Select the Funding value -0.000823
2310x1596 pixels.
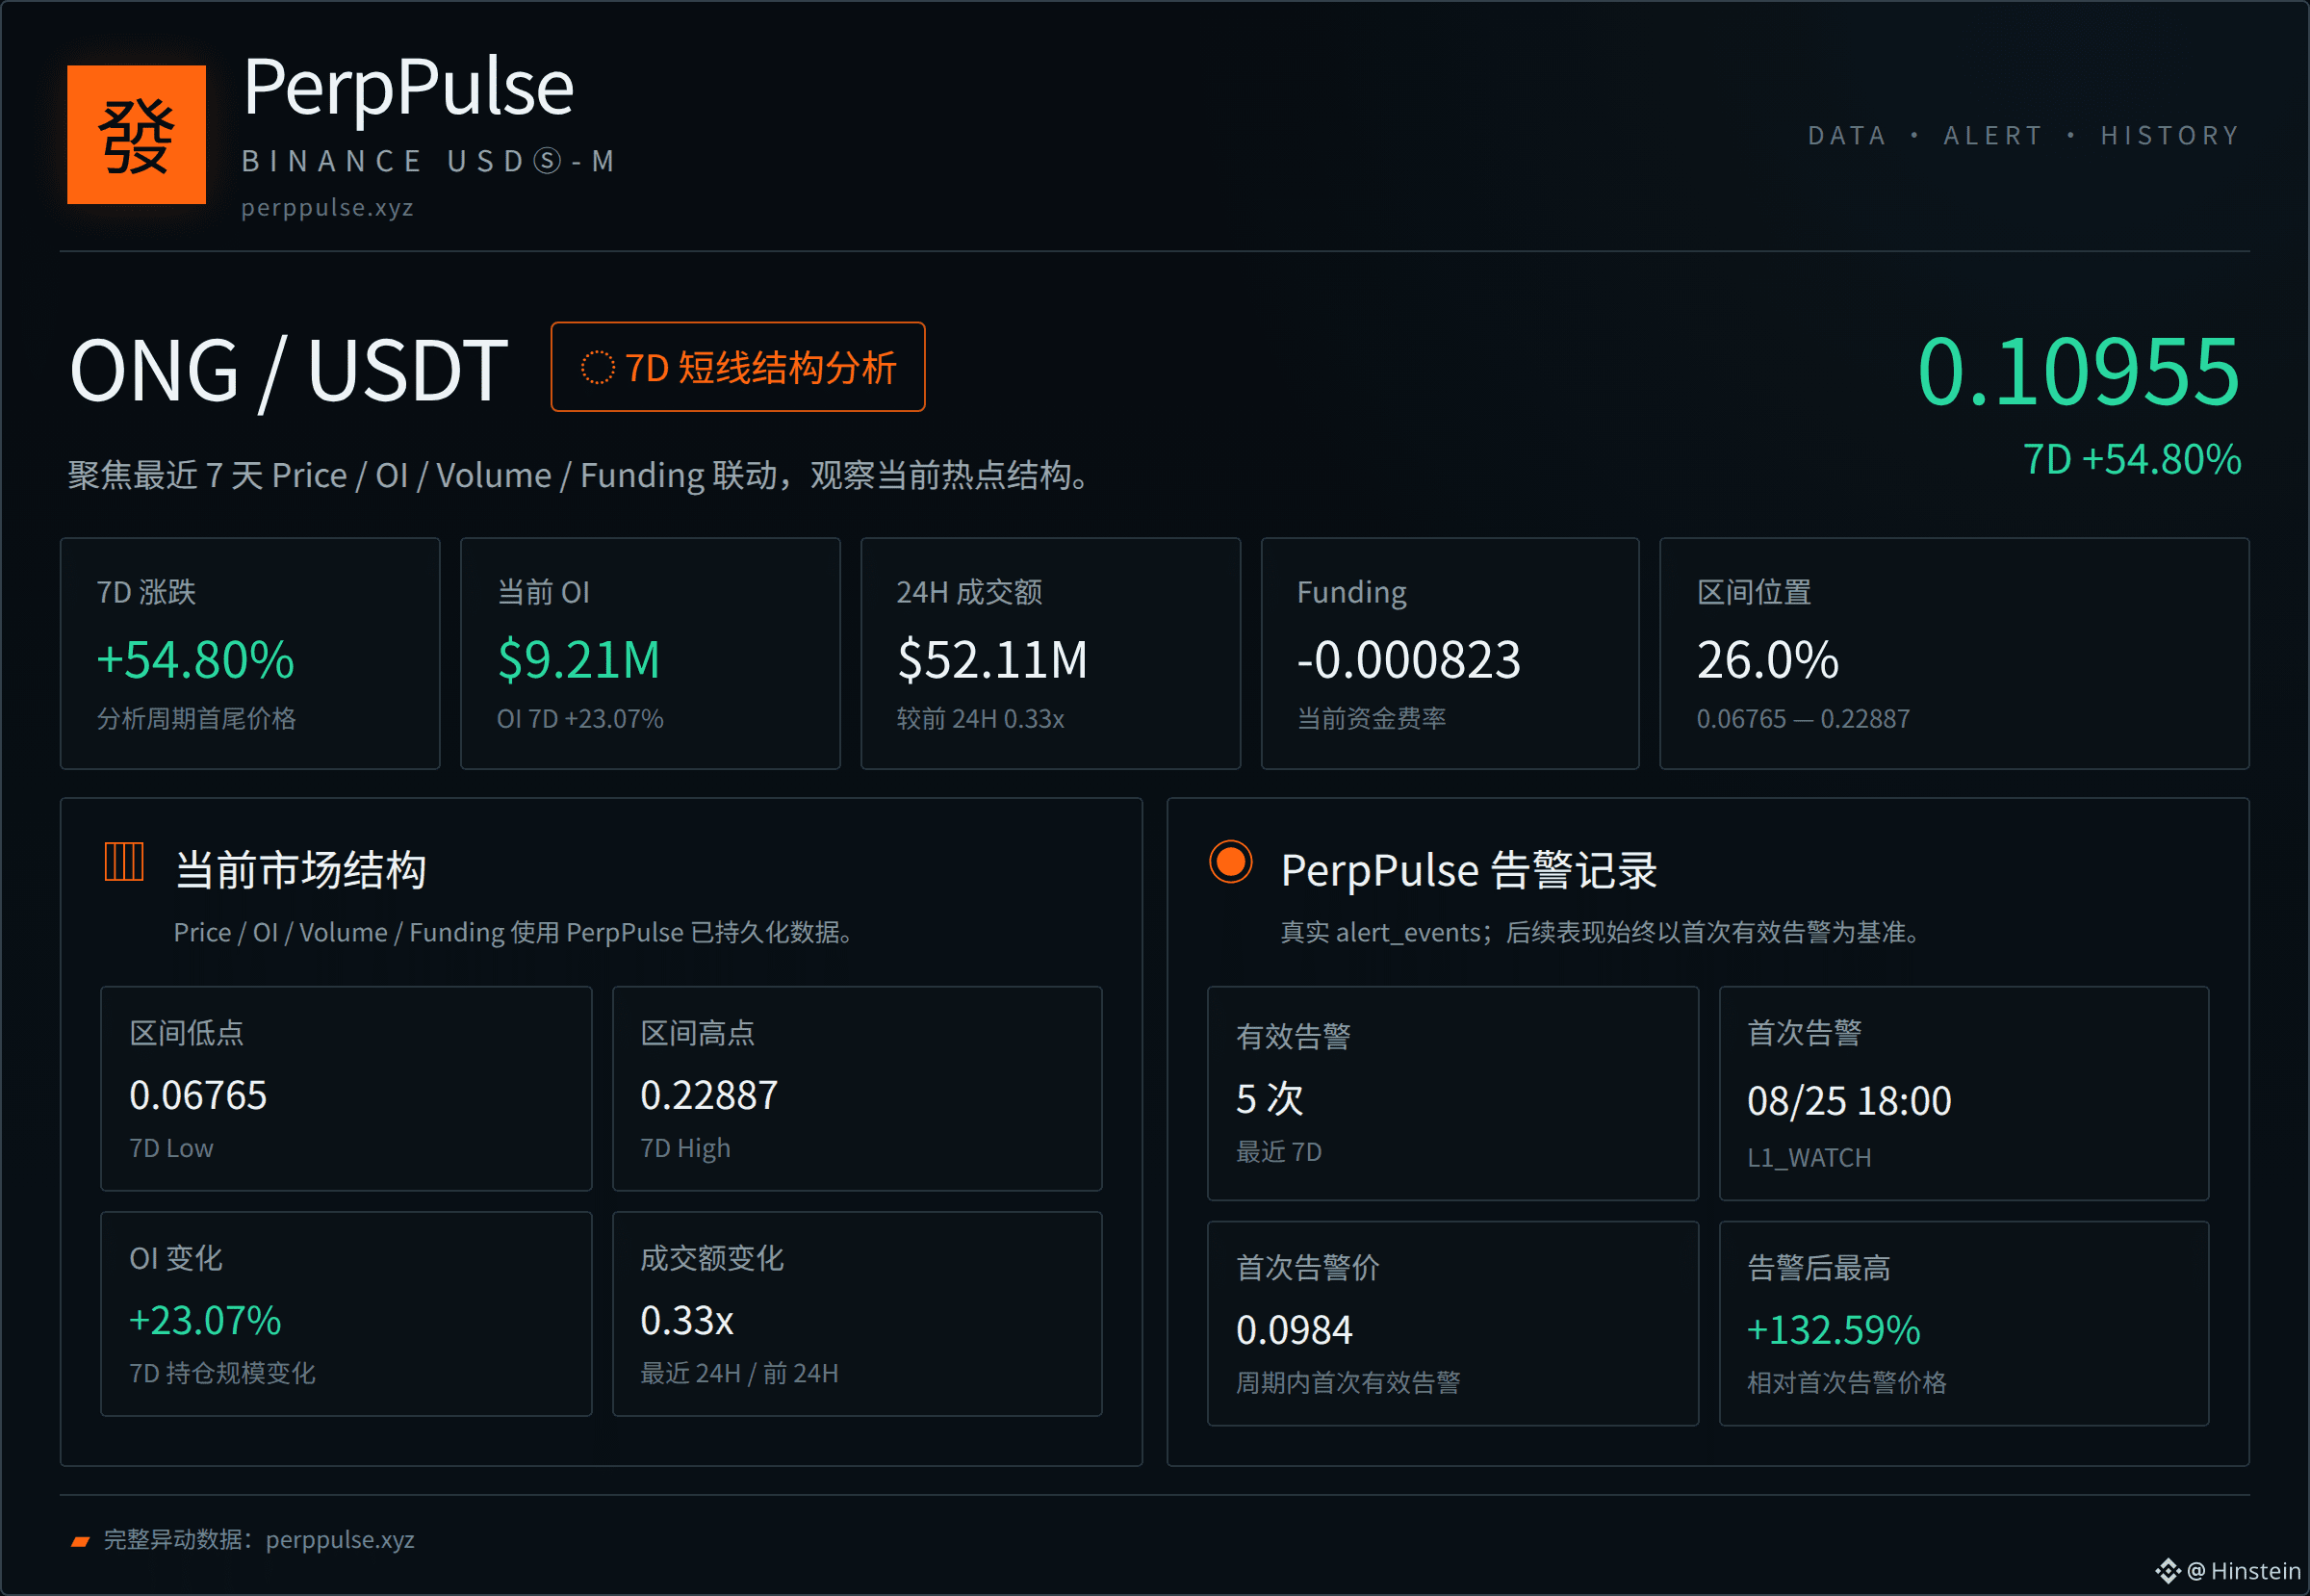pos(1409,660)
